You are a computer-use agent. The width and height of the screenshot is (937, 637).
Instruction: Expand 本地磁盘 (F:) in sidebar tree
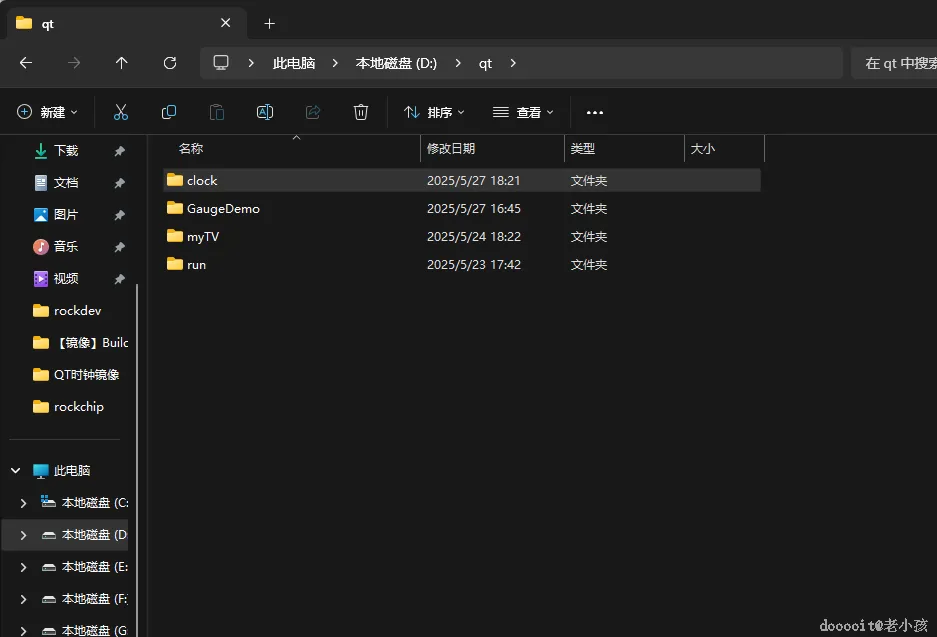pyautogui.click(x=23, y=599)
